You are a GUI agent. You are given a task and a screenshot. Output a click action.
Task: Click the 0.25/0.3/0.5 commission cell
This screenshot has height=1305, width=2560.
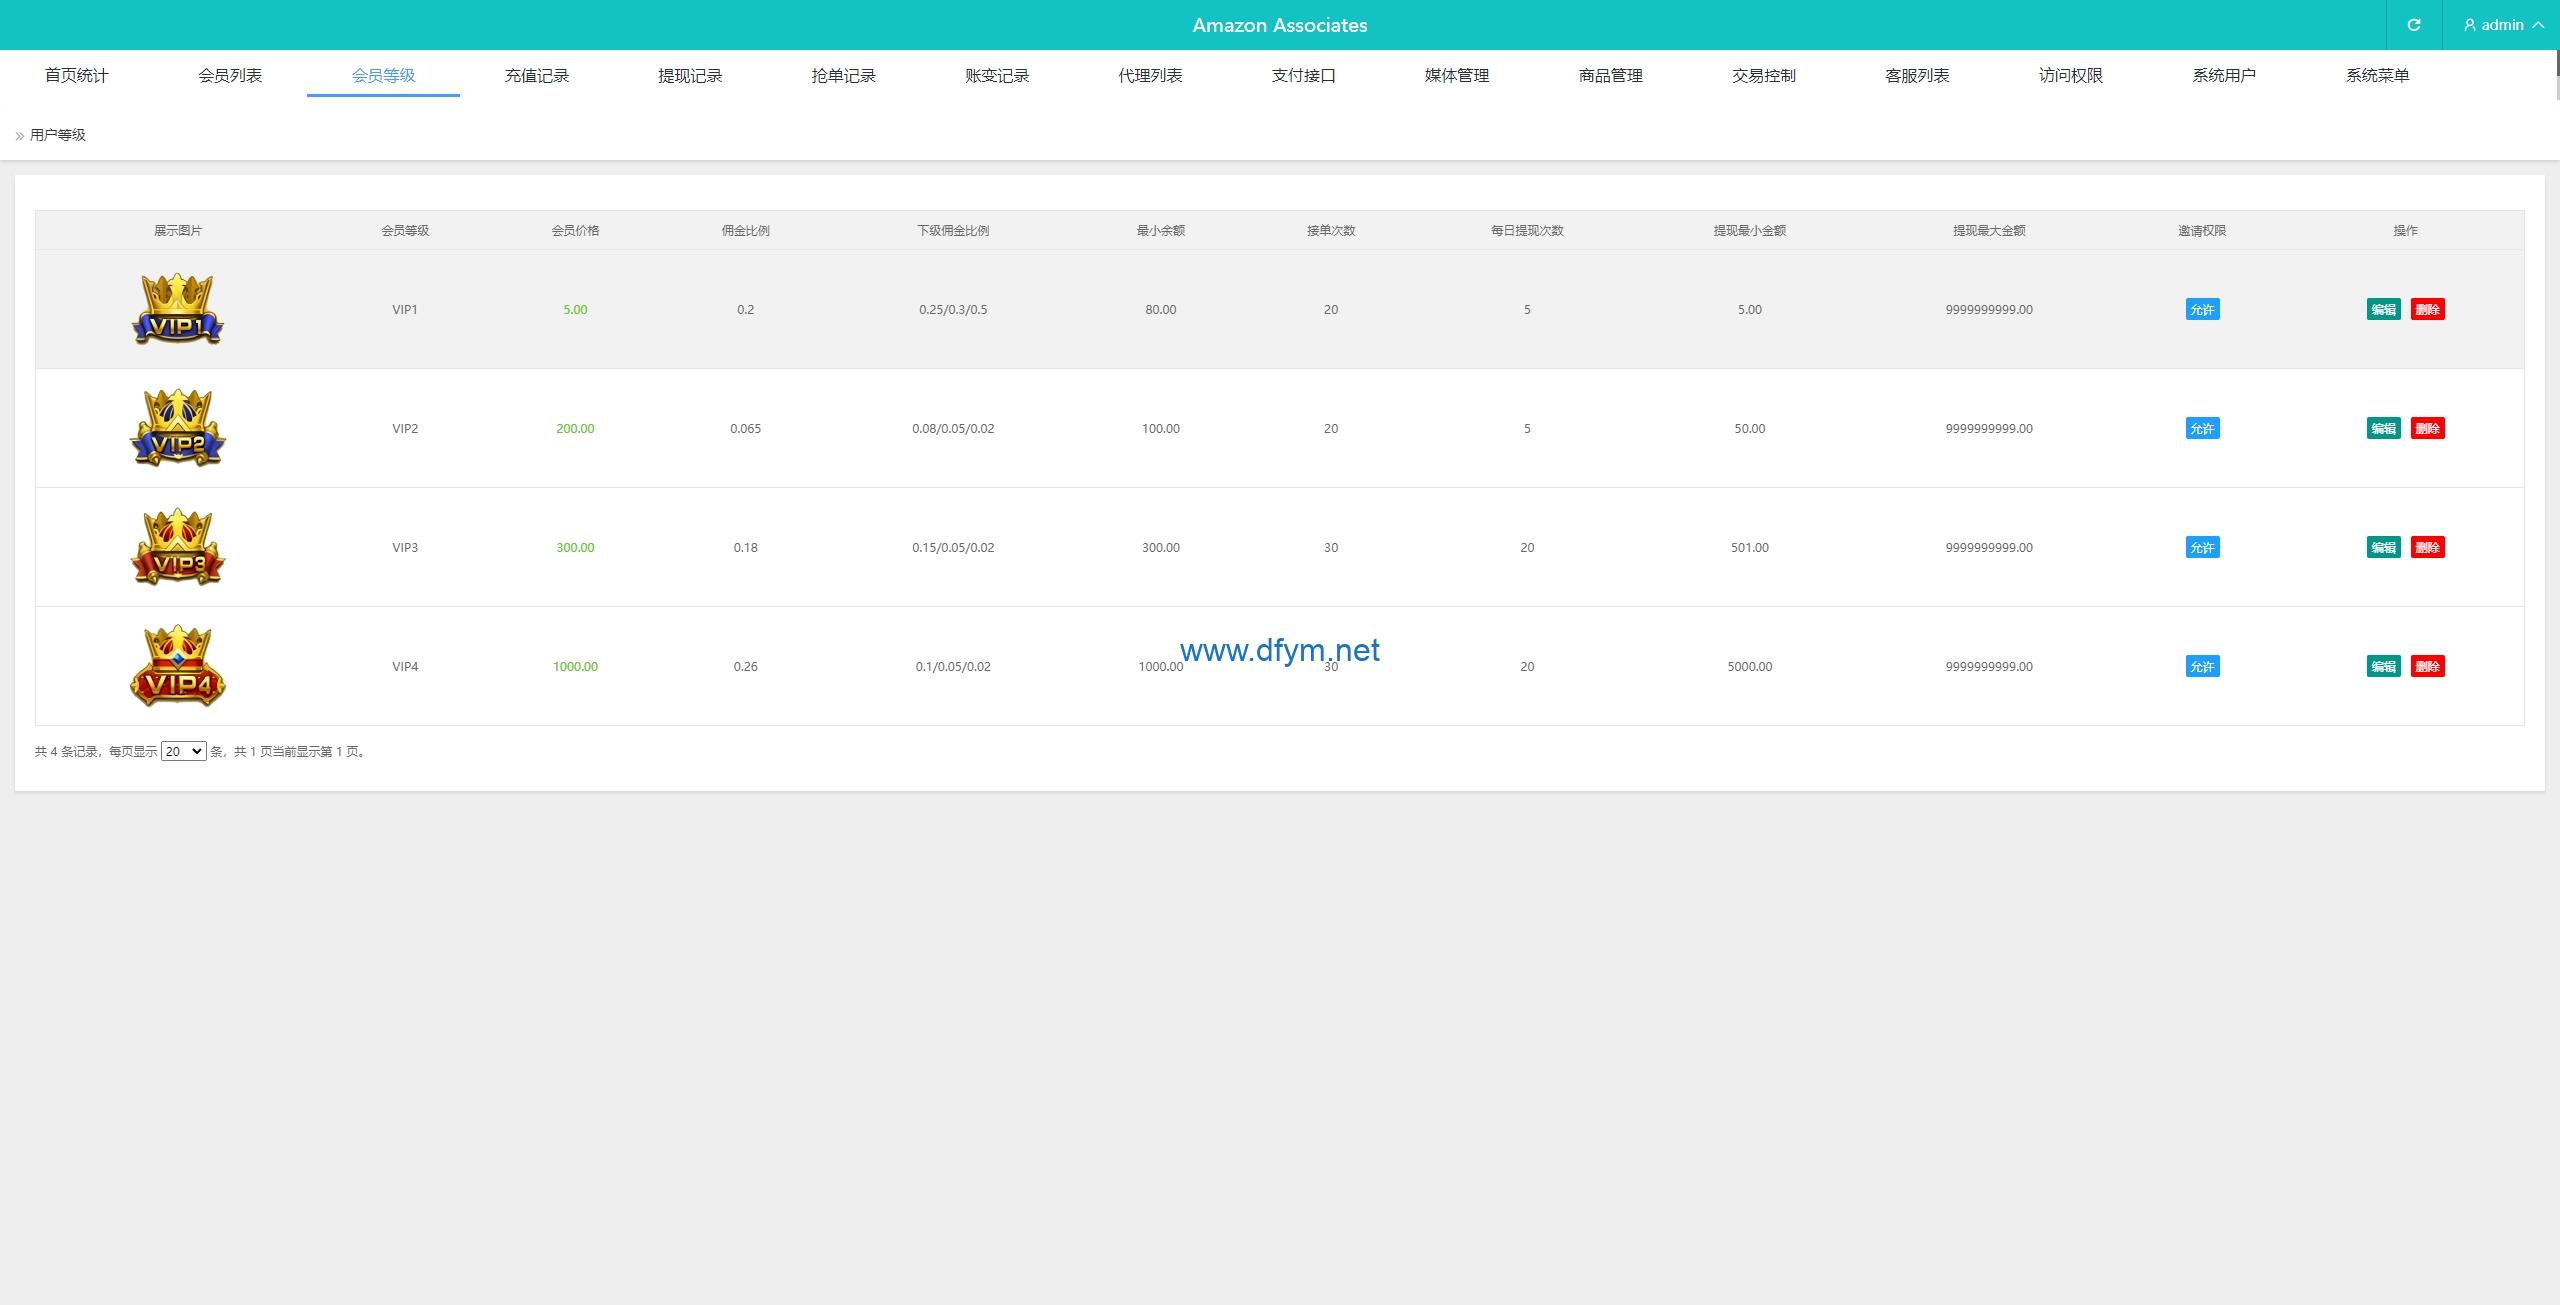click(953, 309)
